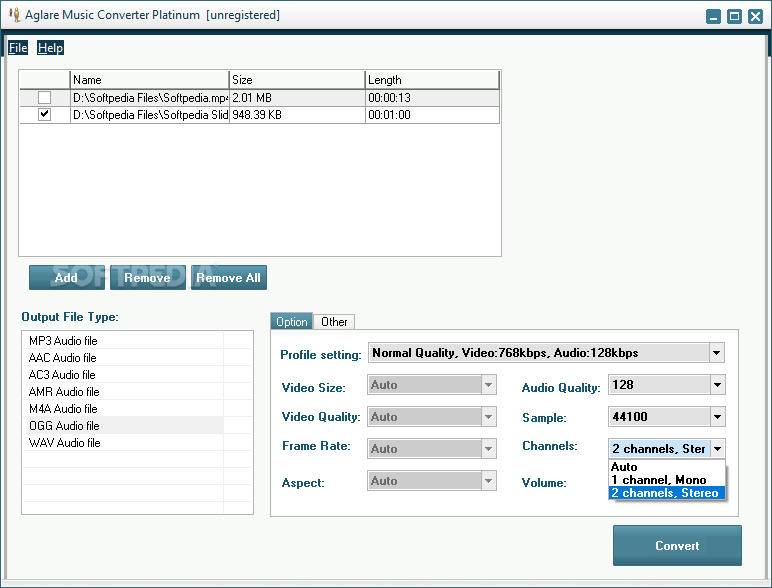
Task: Choose Auto in Channels list
Action: point(667,466)
